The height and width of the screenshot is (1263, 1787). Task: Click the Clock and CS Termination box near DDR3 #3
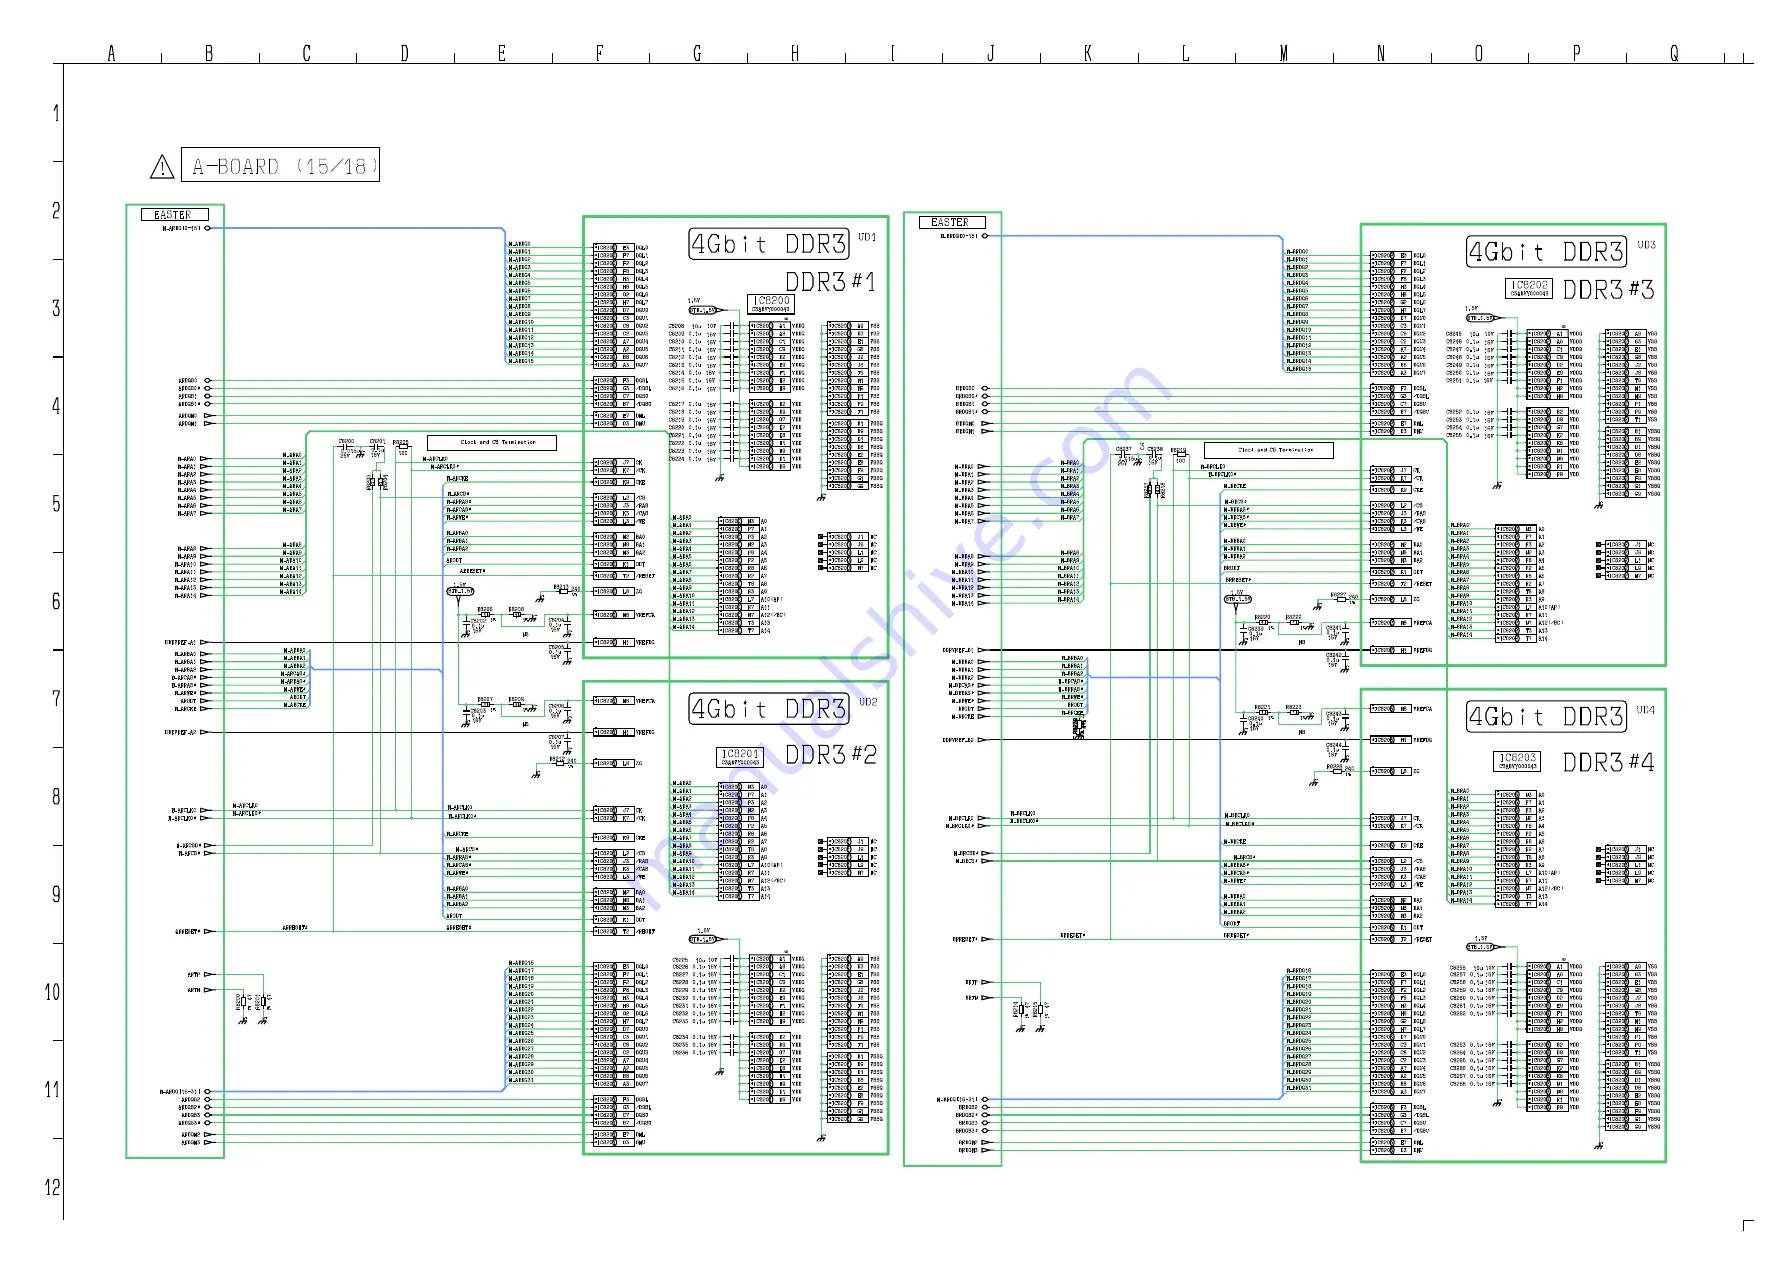click(1269, 450)
